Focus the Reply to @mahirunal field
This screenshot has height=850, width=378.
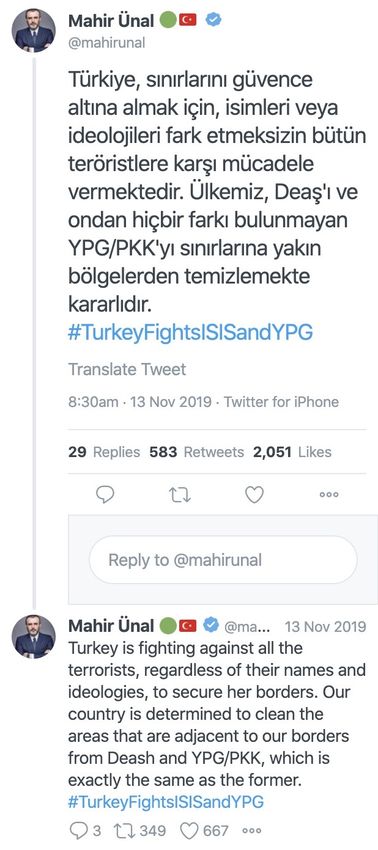point(223,559)
